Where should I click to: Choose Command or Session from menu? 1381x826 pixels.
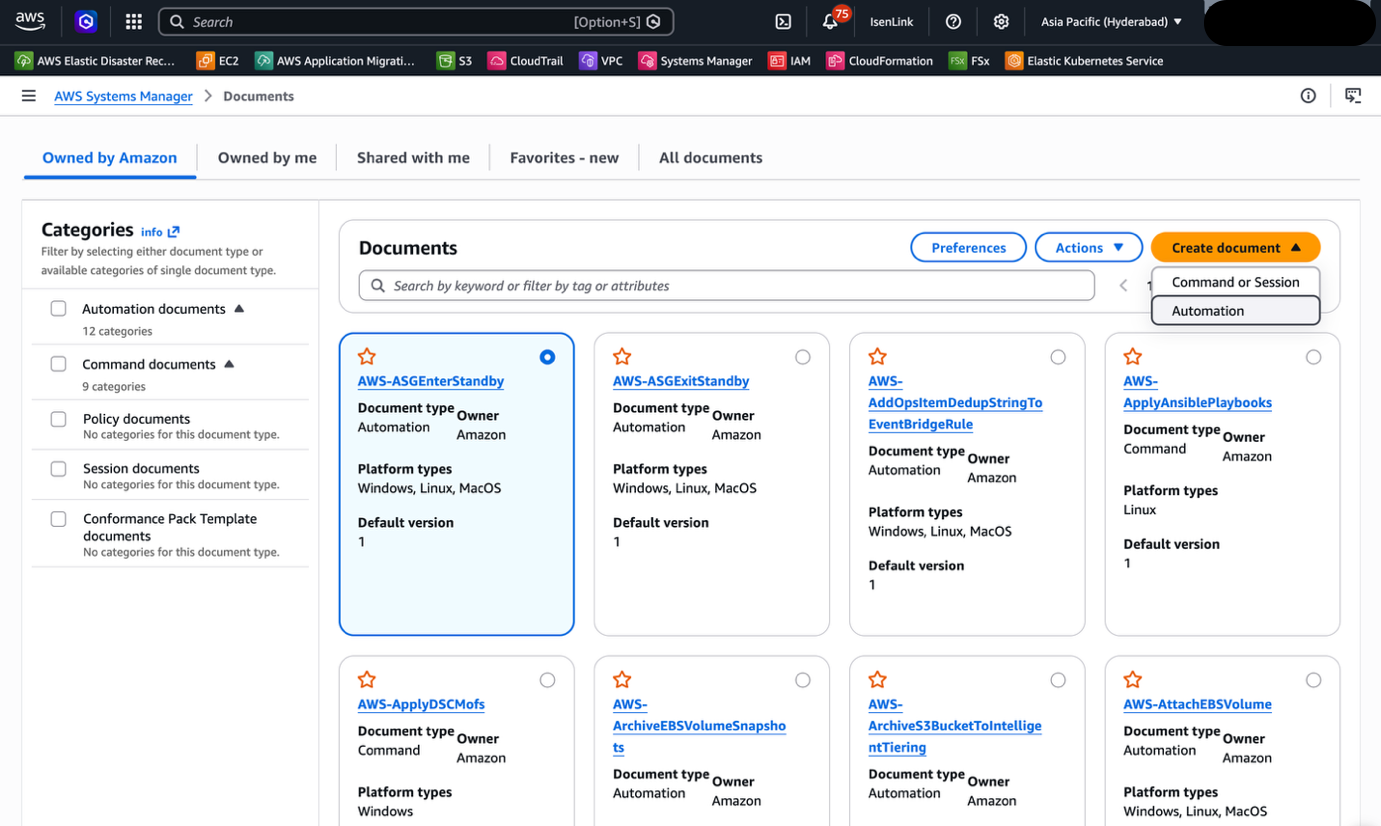[x=1235, y=282]
